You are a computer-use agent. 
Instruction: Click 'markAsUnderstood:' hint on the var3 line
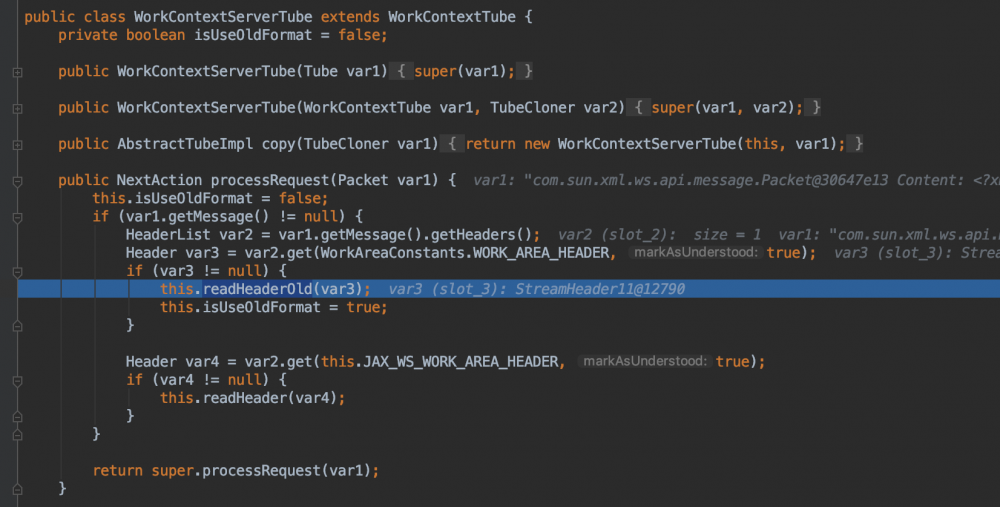coord(696,253)
